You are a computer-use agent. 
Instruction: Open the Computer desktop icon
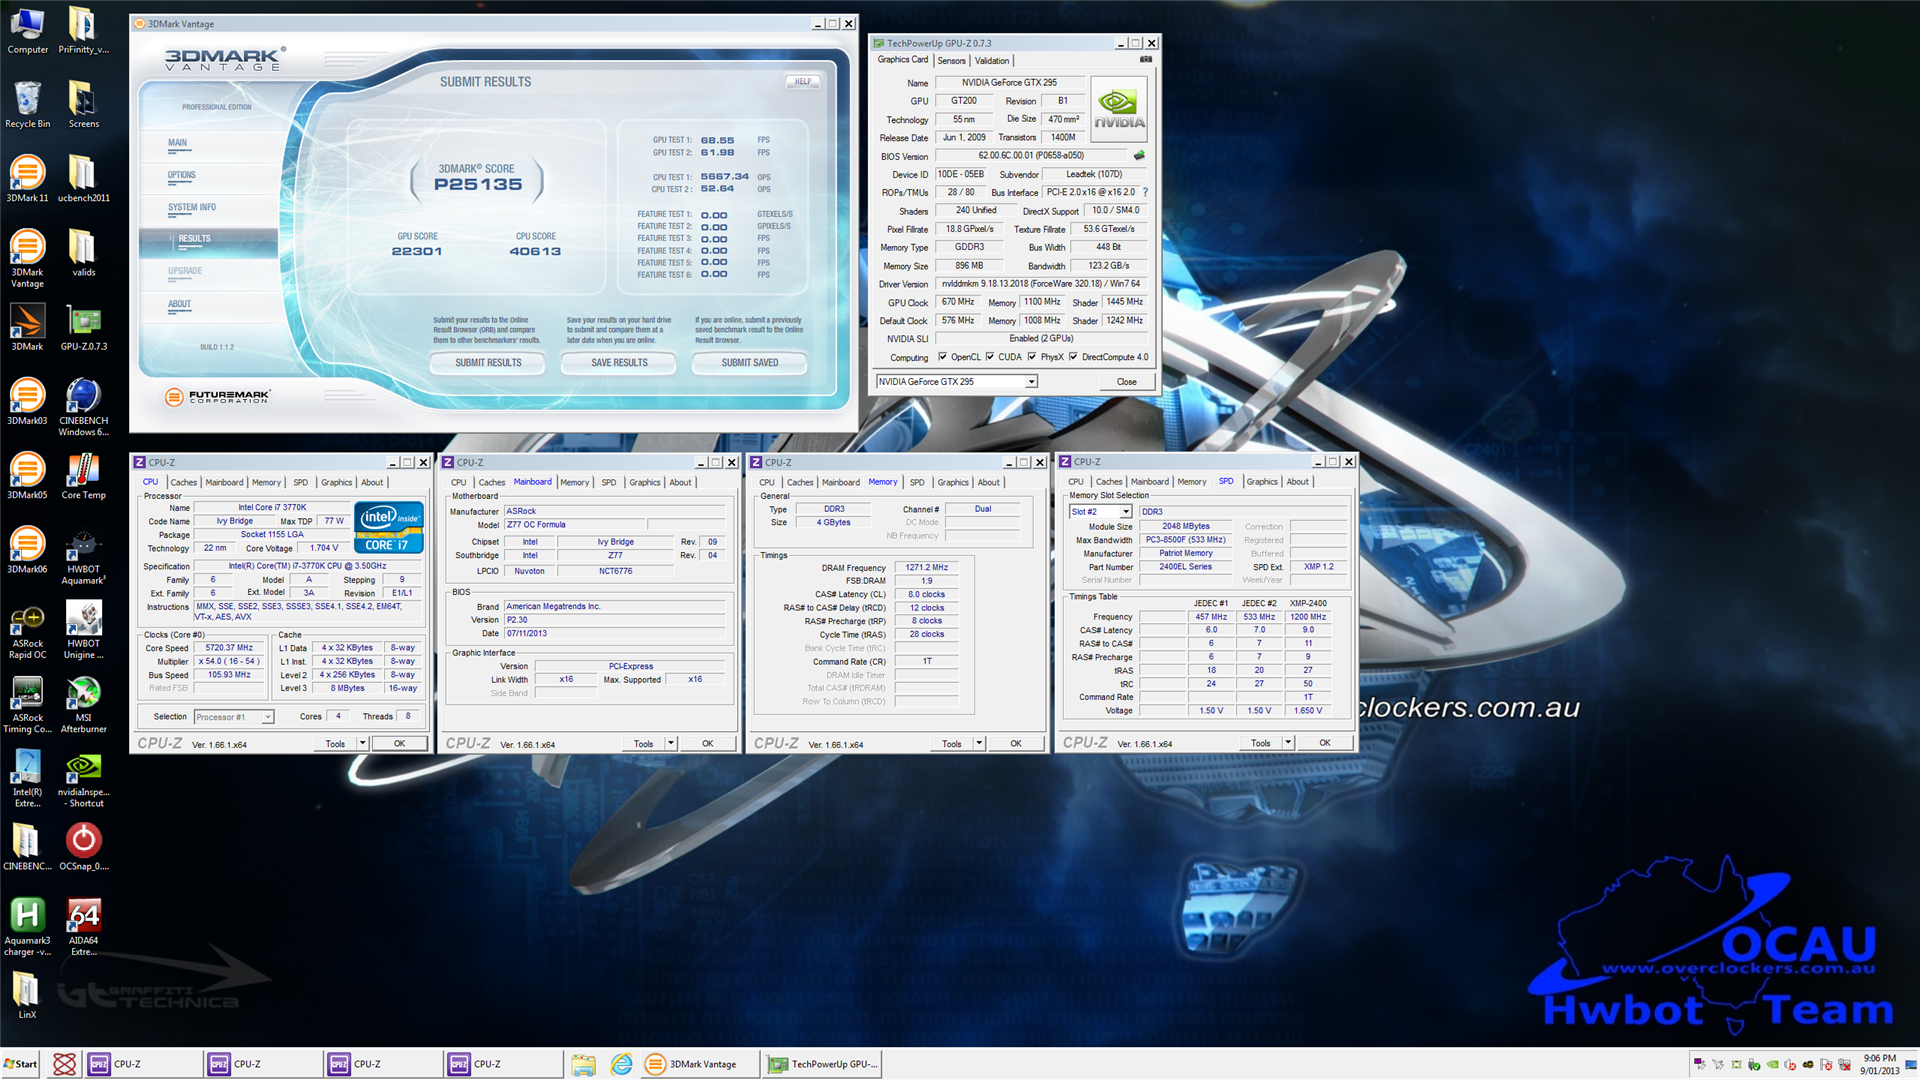27,30
